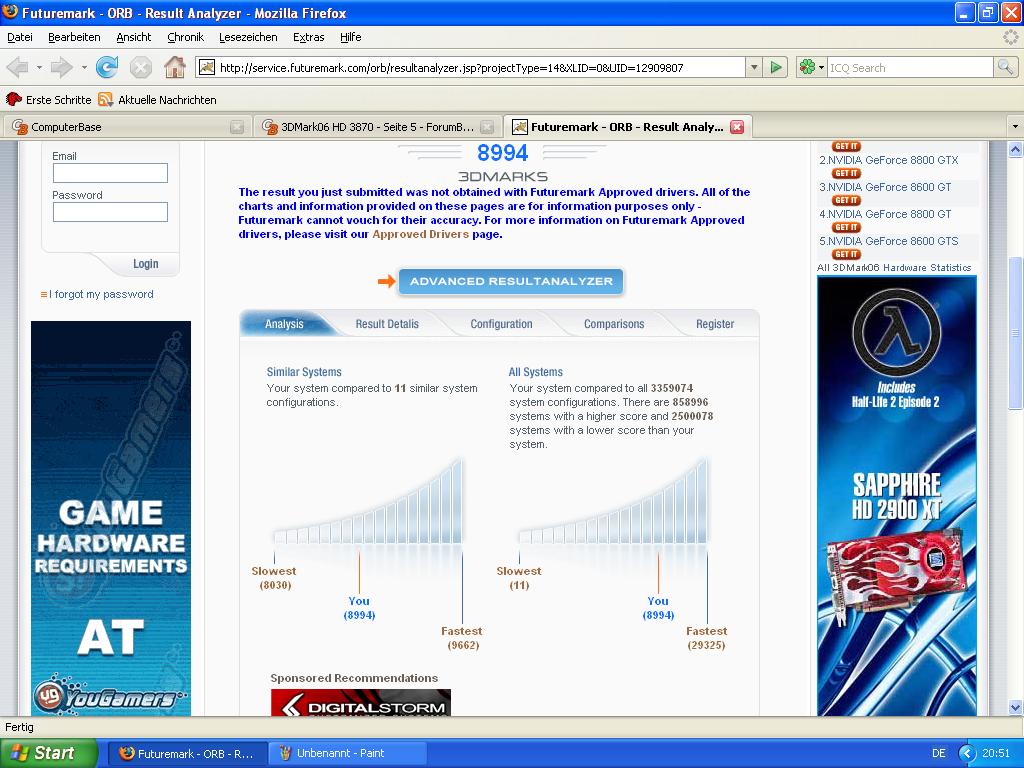Open the Lesezeichen menu

(248, 37)
